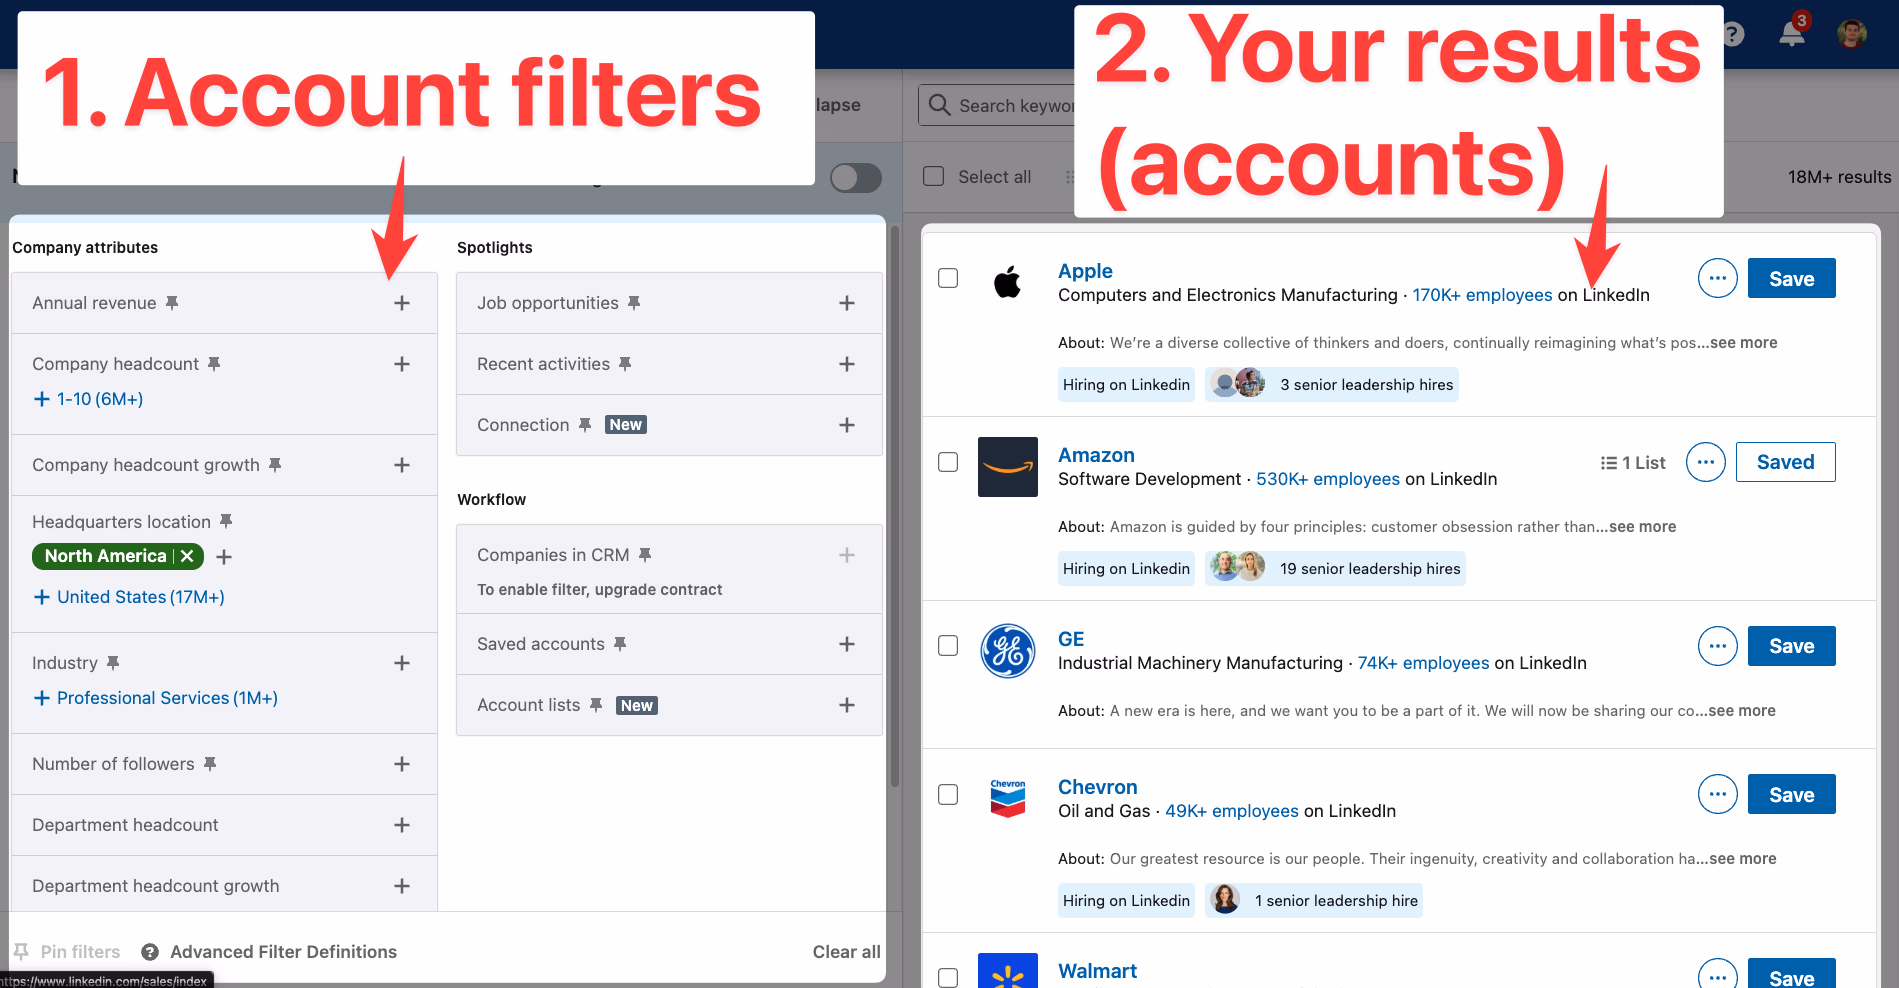Open the more options button for GE
1899x988 pixels.
click(1718, 646)
